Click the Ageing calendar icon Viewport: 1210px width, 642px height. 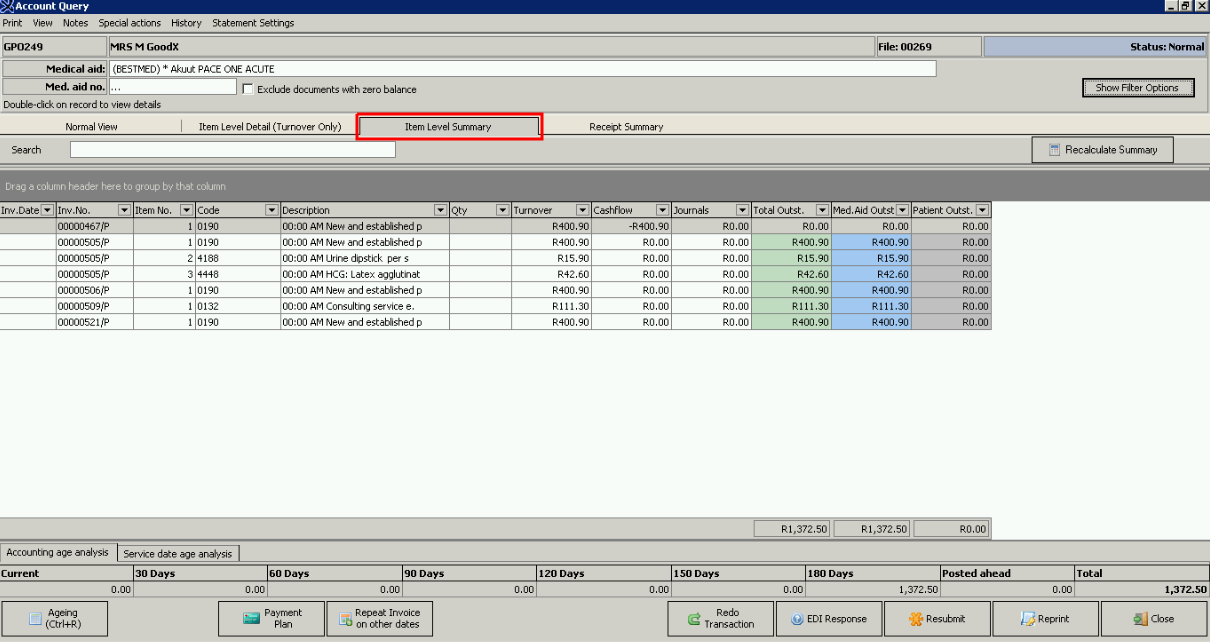36,619
